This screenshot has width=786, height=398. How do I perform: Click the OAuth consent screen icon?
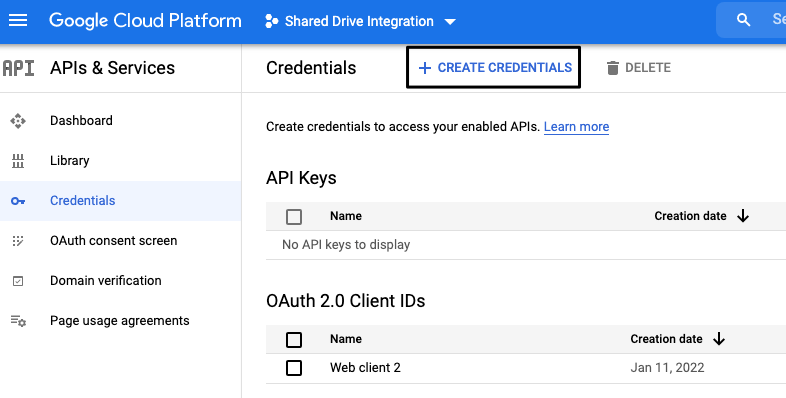tap(18, 241)
